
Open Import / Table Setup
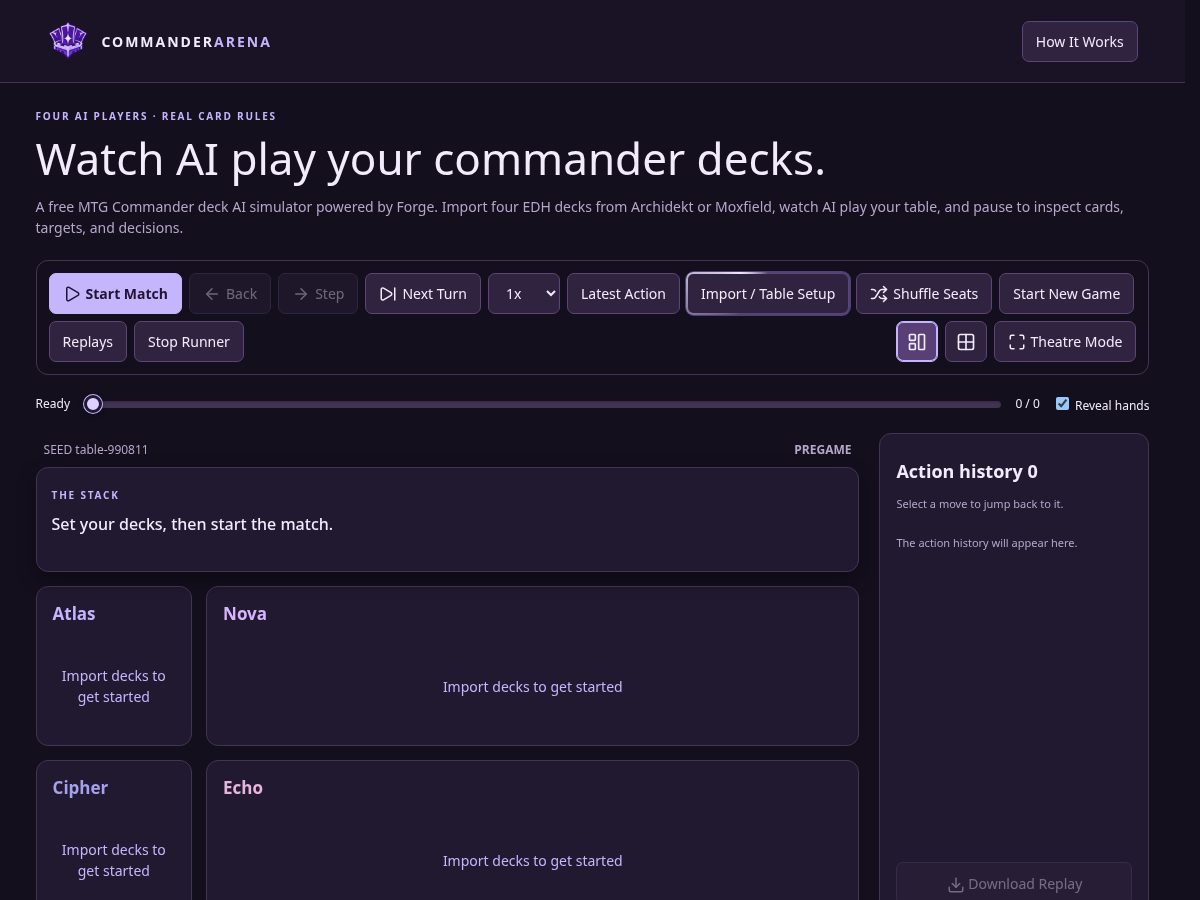coord(768,294)
